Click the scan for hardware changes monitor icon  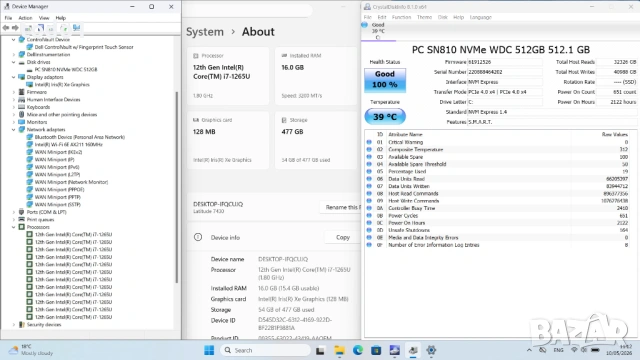pos(76,28)
